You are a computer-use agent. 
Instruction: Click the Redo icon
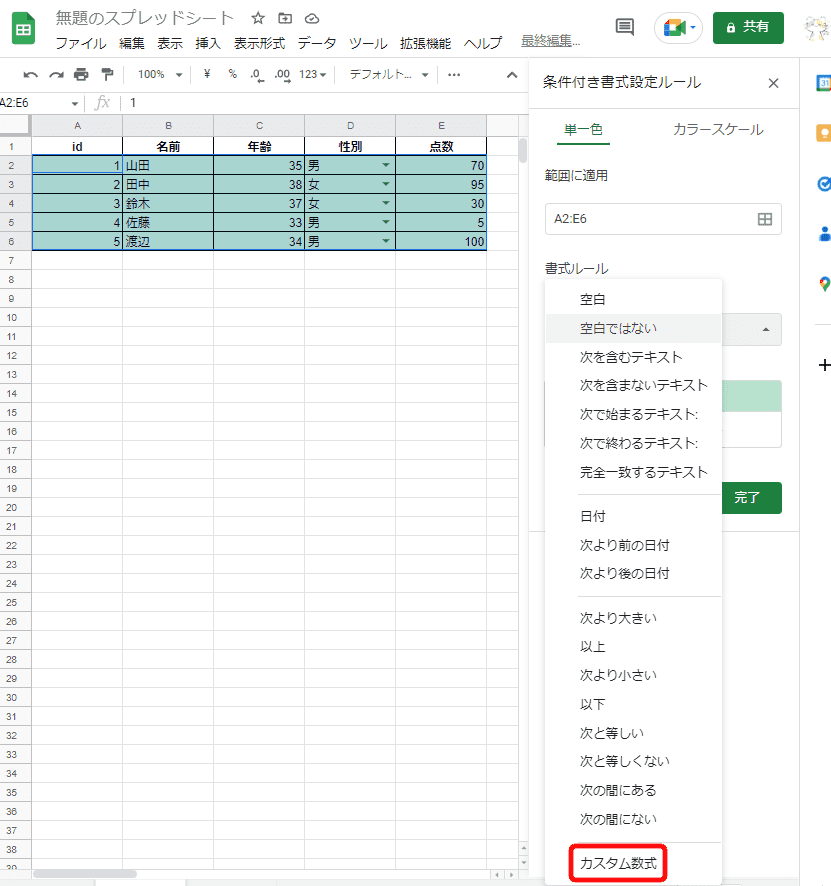tap(56, 75)
